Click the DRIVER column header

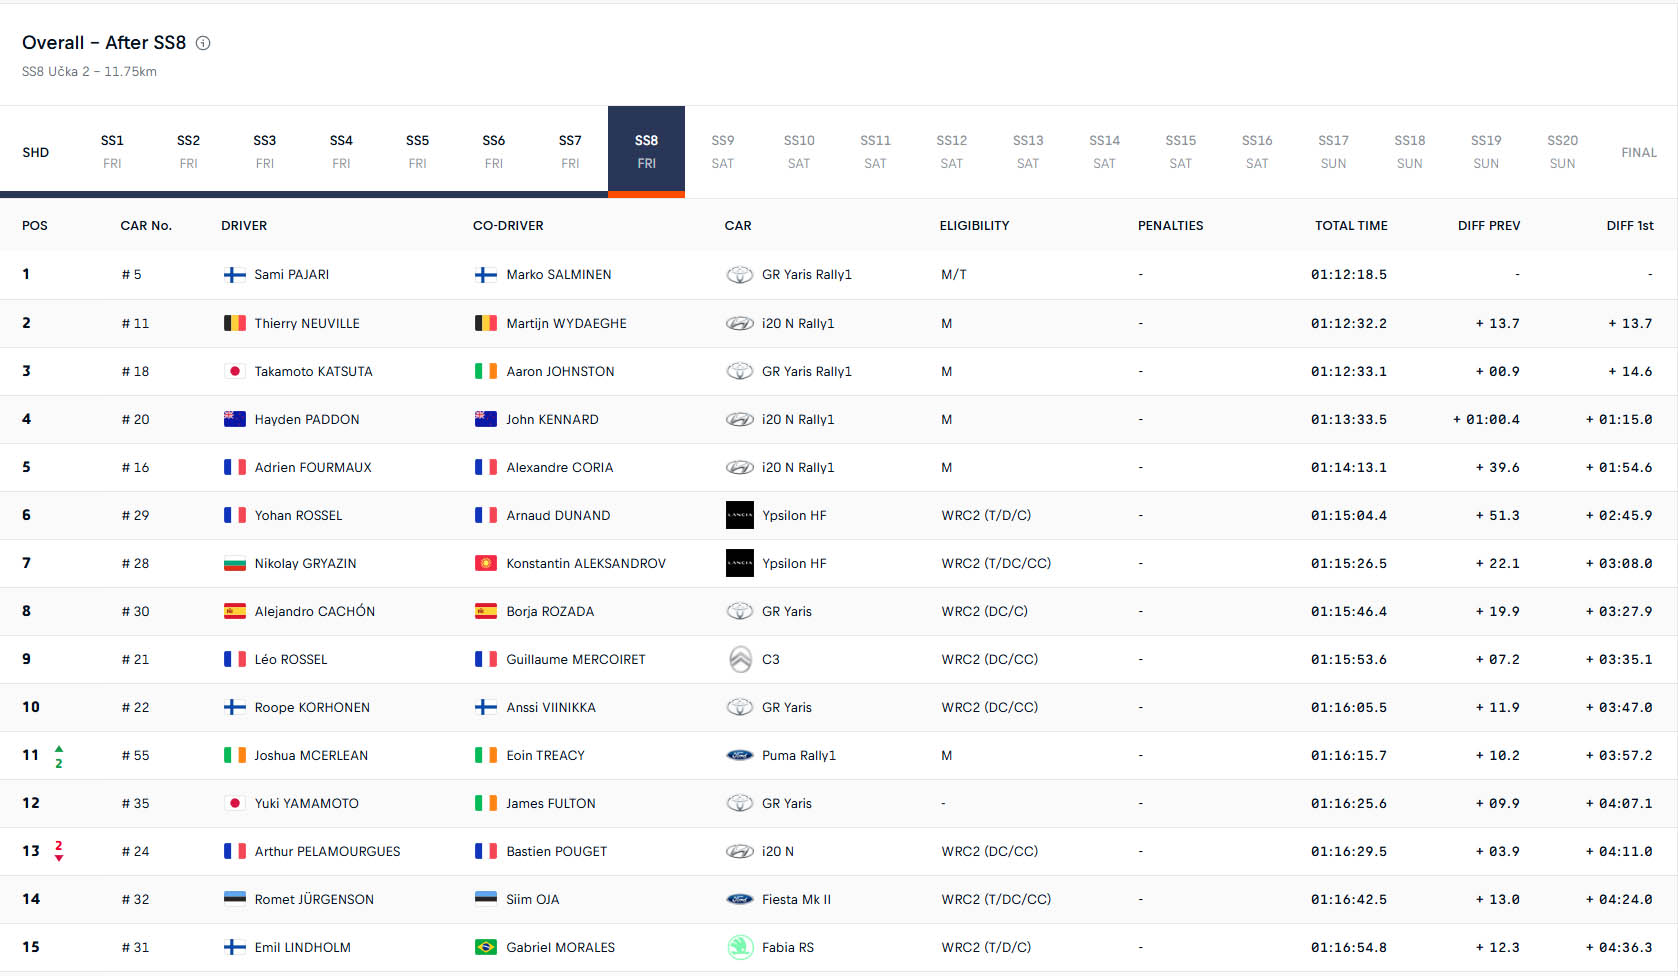[x=244, y=226]
